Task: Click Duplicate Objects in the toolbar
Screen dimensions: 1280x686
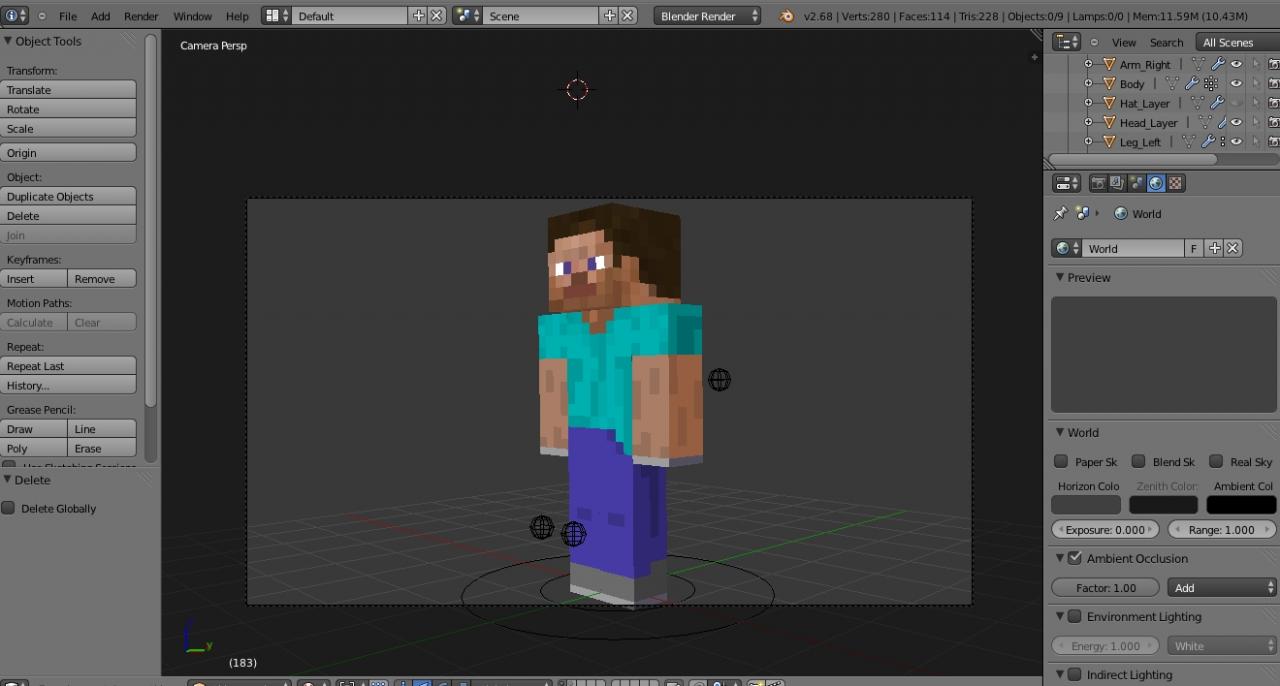Action: (68, 196)
